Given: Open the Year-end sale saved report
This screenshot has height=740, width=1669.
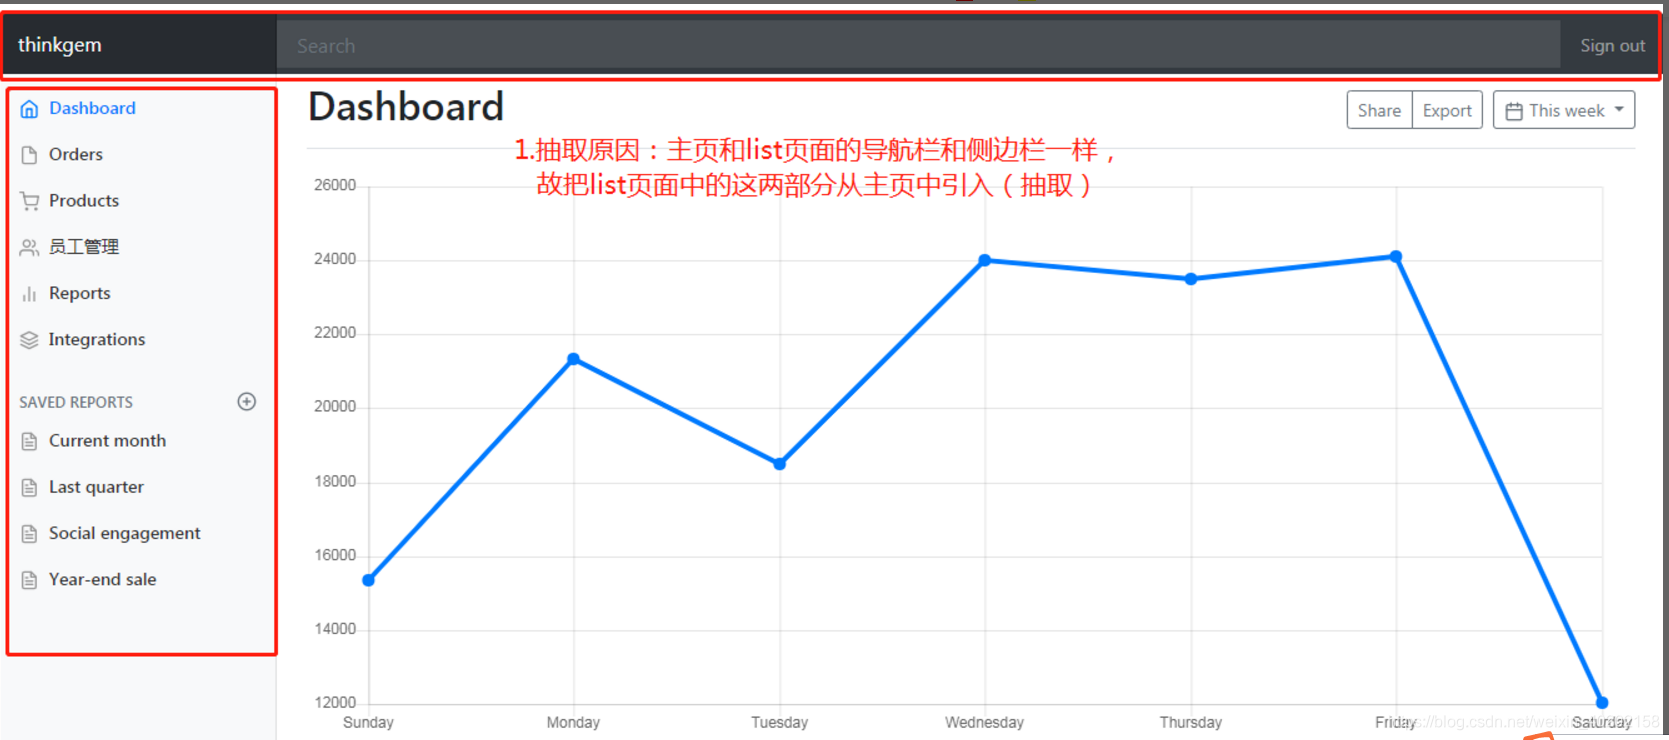Looking at the screenshot, I should pyautogui.click(x=103, y=579).
